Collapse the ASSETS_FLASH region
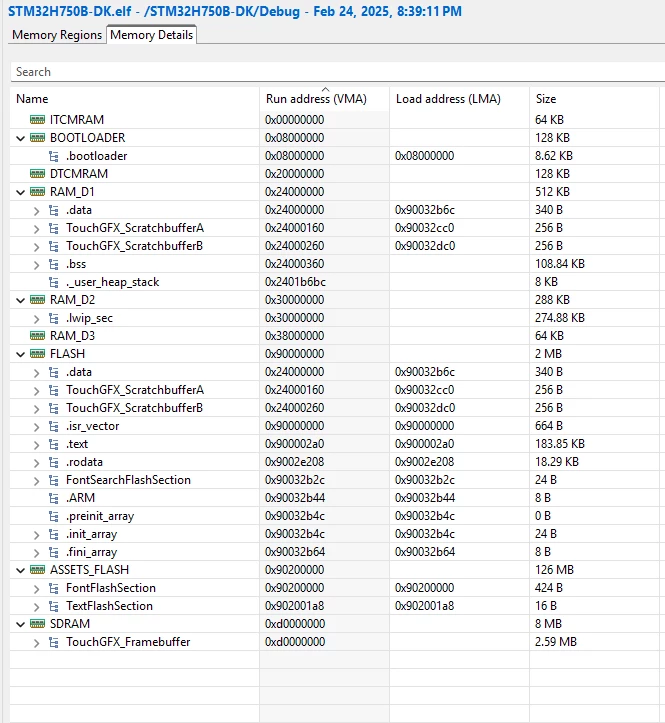Viewport: 665px width, 723px height. pyautogui.click(x=20, y=570)
